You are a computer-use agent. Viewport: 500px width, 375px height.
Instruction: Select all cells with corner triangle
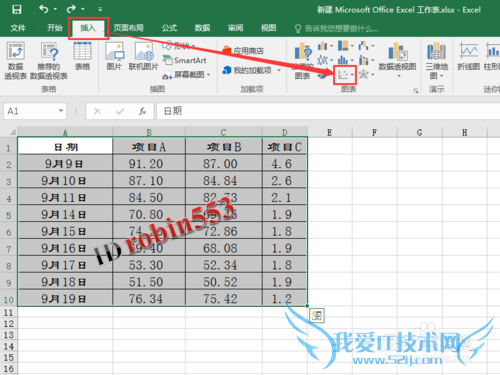click(12, 132)
